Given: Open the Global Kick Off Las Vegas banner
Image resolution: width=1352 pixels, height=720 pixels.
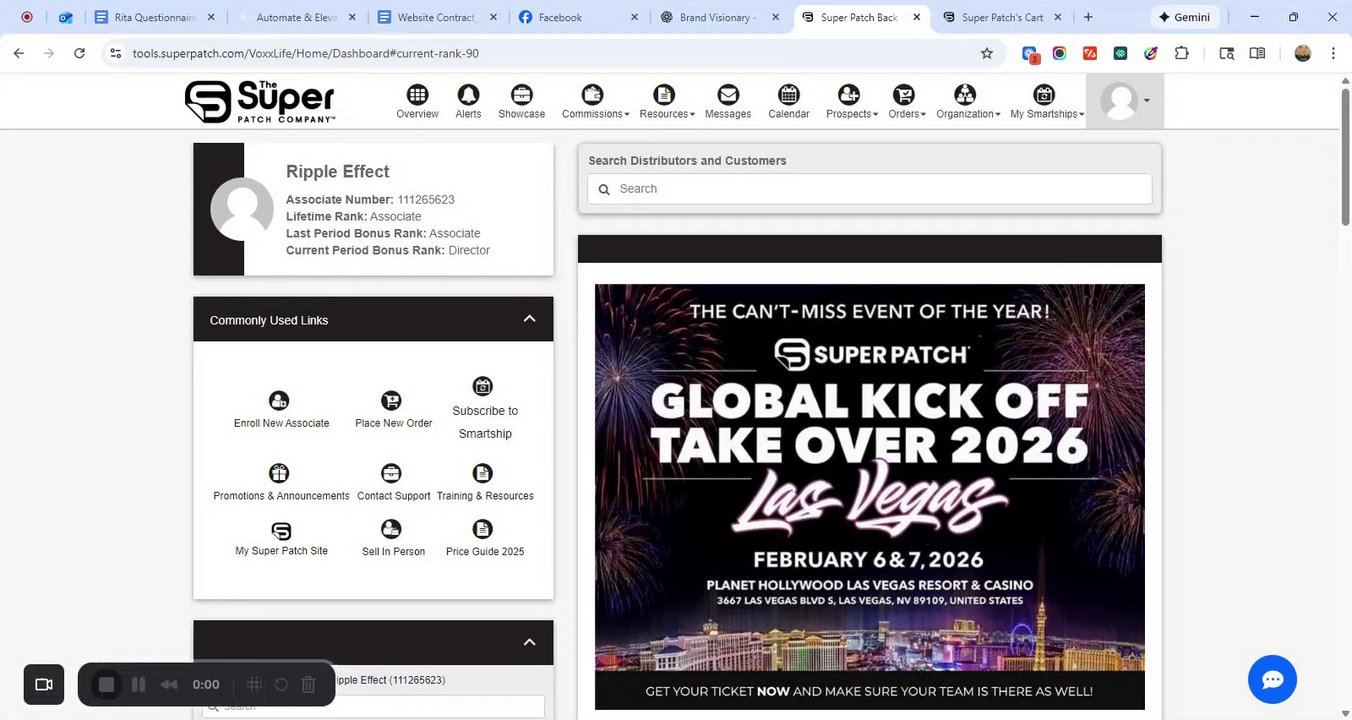Looking at the screenshot, I should click(x=870, y=496).
